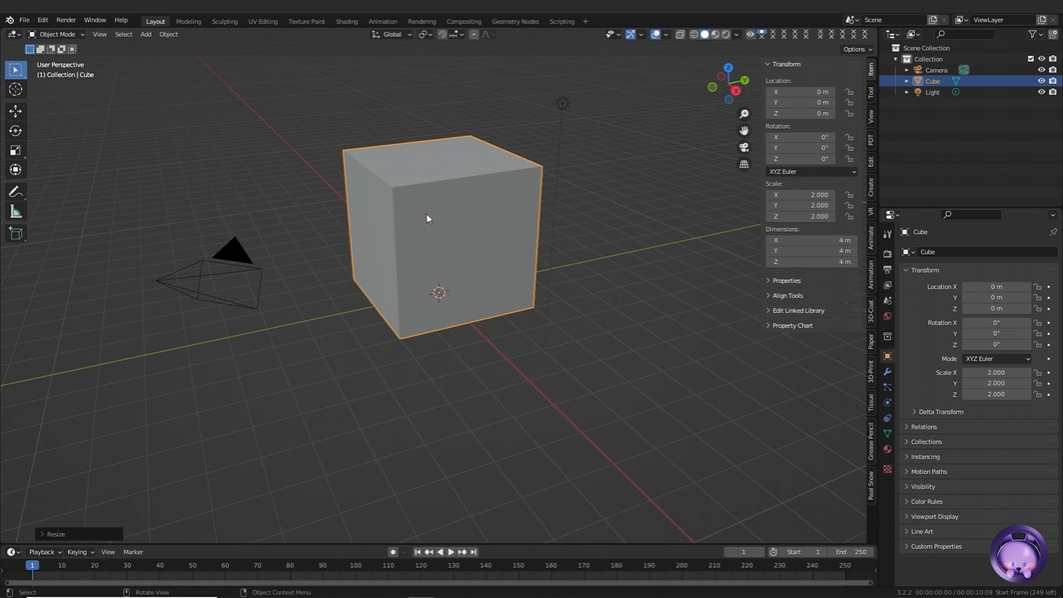Open the XYZ Euler dropdown in sidebar
This screenshot has height=598, width=1063.
pos(811,172)
